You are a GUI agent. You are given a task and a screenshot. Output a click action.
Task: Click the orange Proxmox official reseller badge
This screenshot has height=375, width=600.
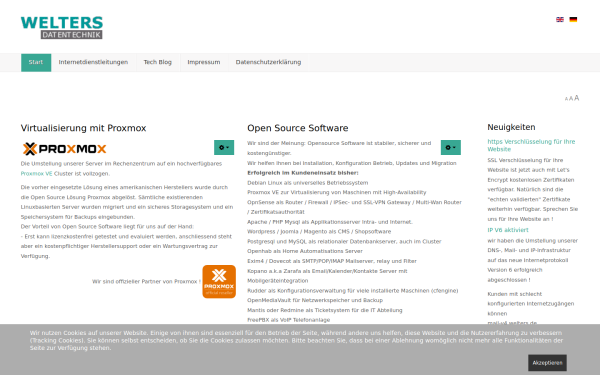219,282
